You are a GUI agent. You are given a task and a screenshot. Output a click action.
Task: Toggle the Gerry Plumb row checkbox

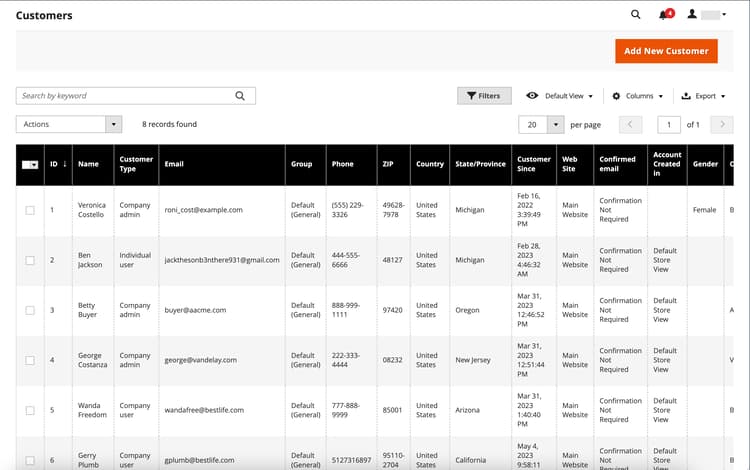pyautogui.click(x=30, y=460)
